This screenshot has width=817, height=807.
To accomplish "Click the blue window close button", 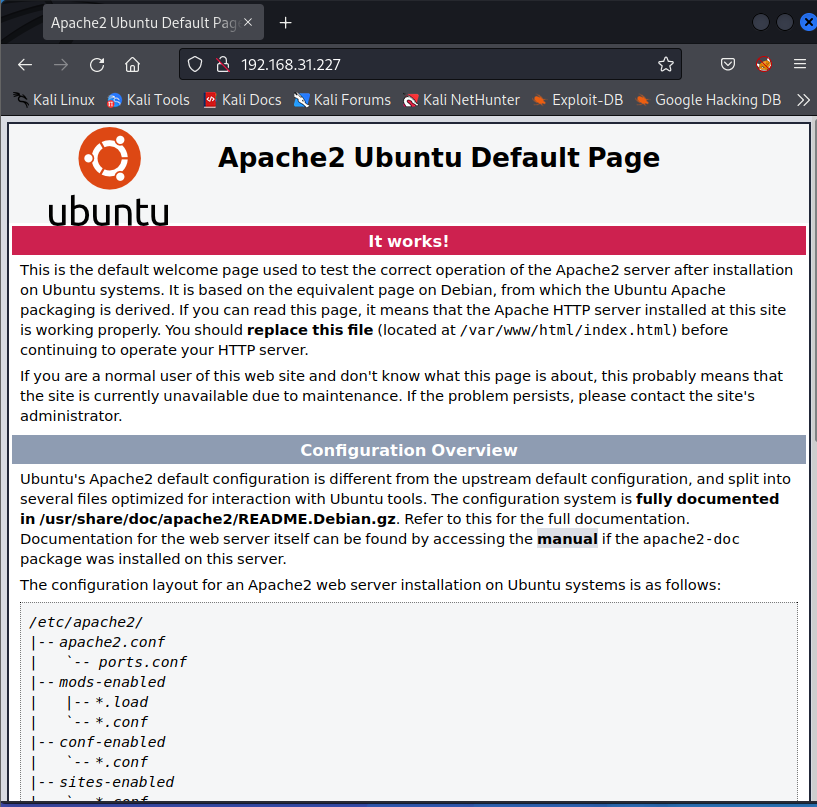I will click(x=809, y=22).
